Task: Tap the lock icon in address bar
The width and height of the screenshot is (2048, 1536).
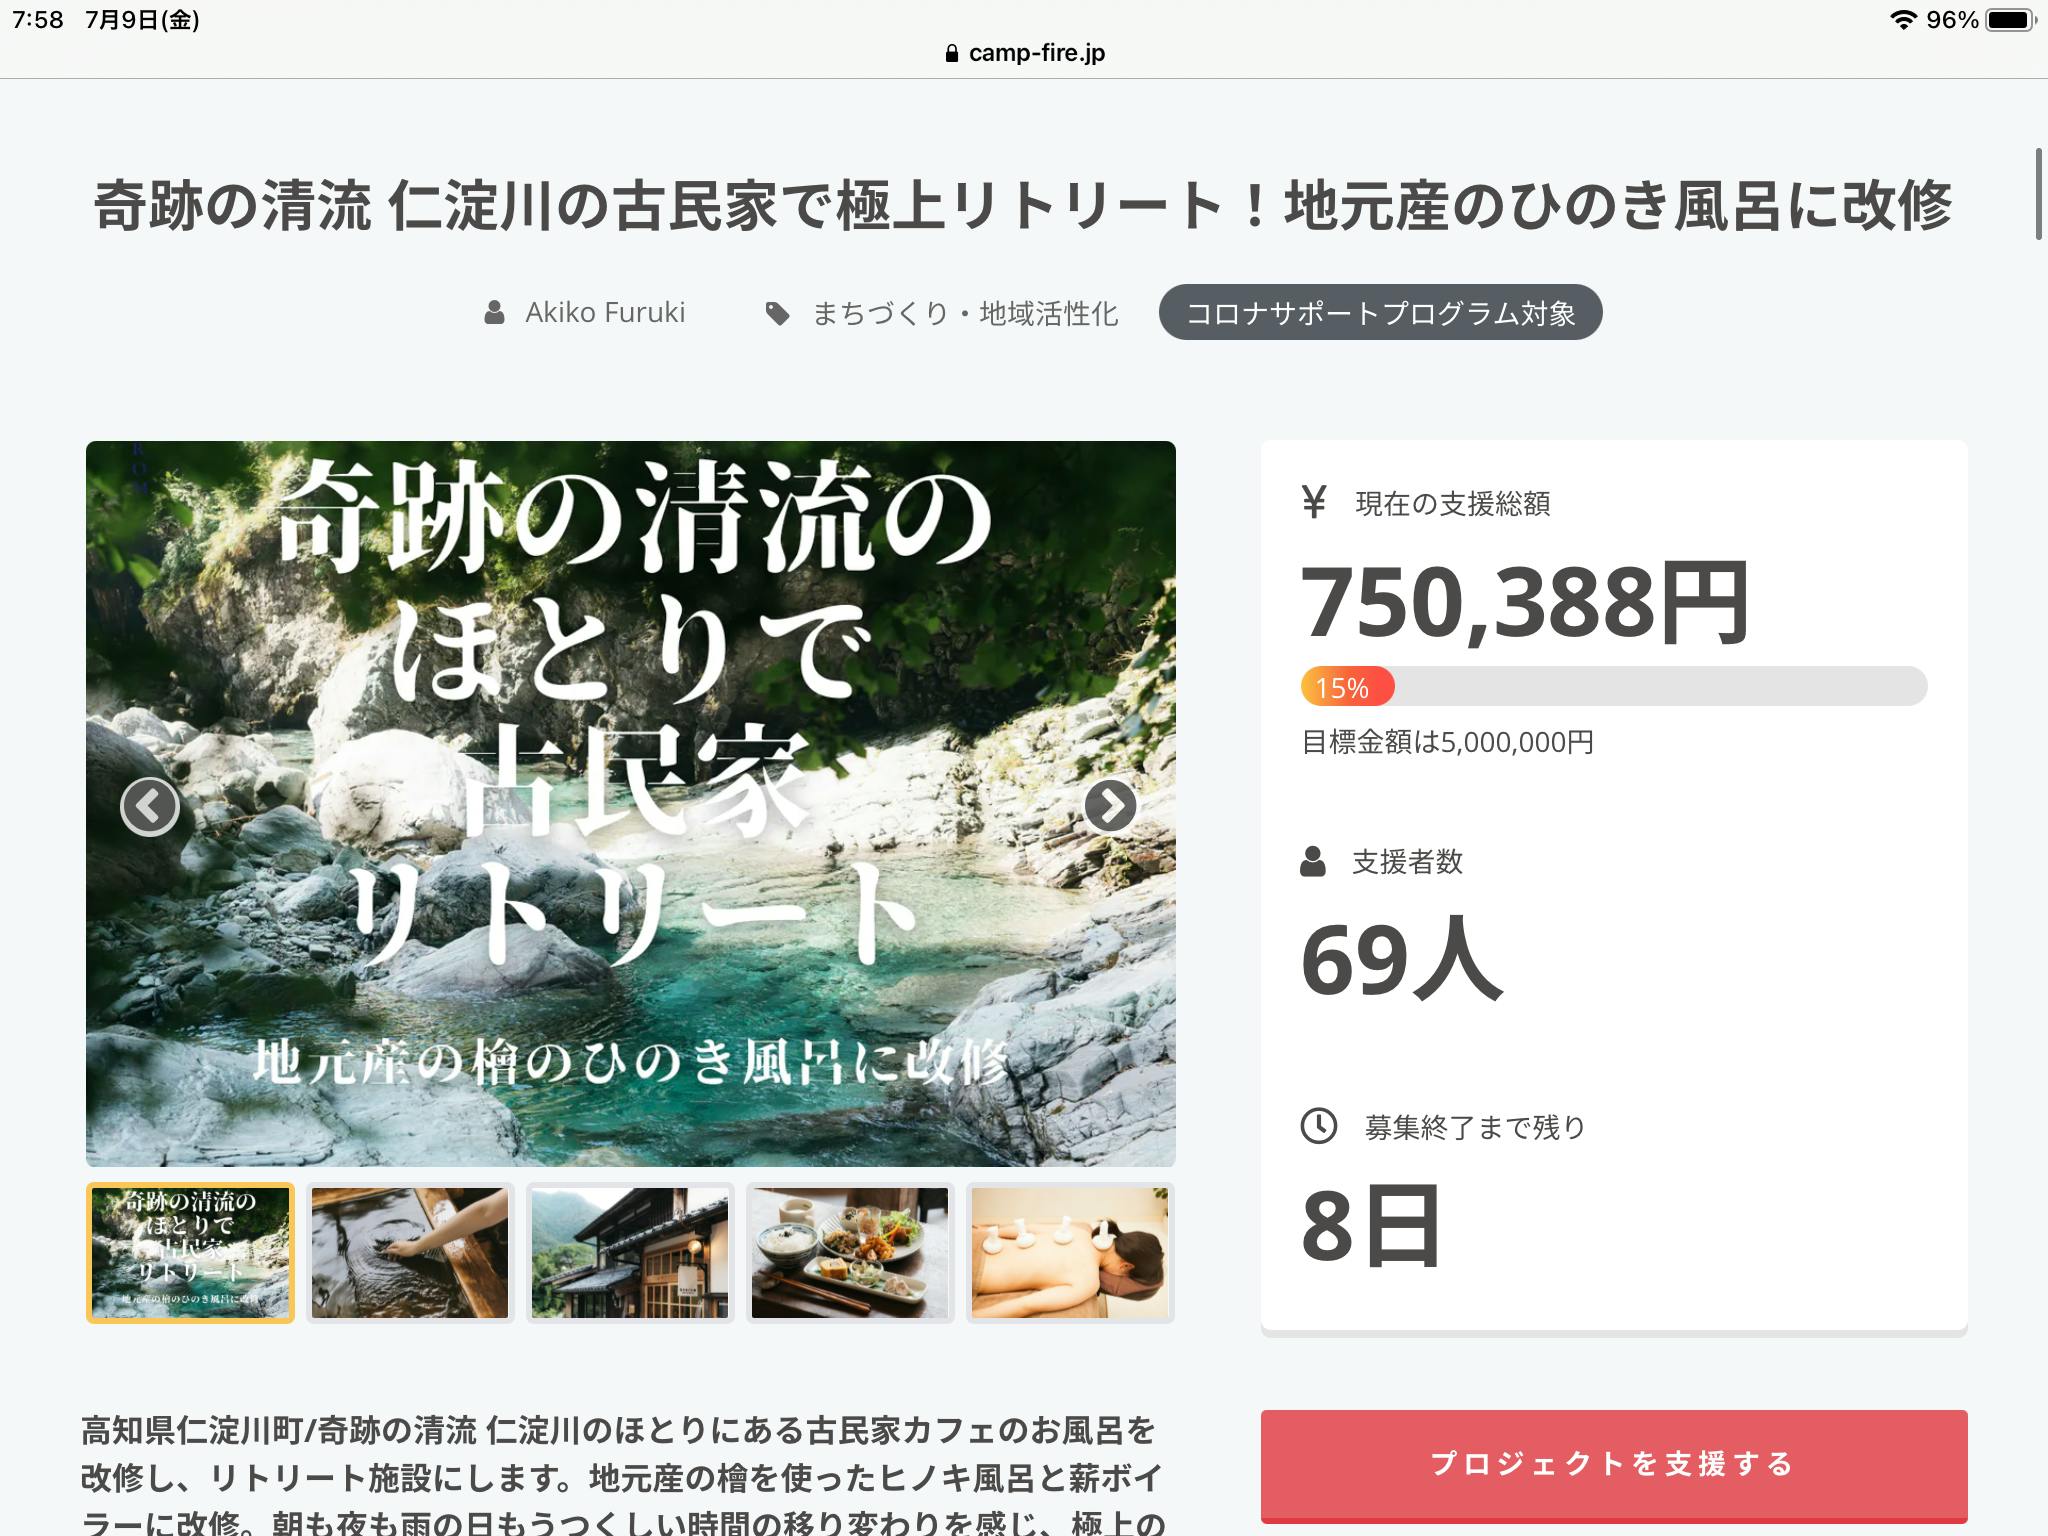Action: 951,53
